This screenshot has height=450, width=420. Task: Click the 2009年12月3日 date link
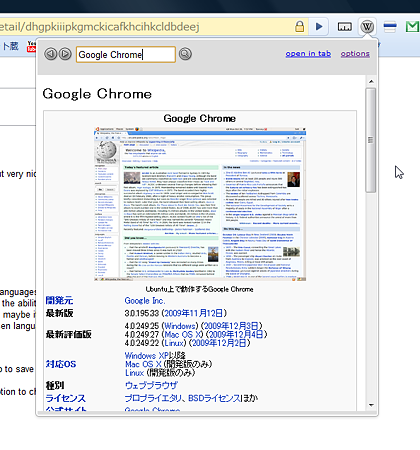pyautogui.click(x=231, y=326)
